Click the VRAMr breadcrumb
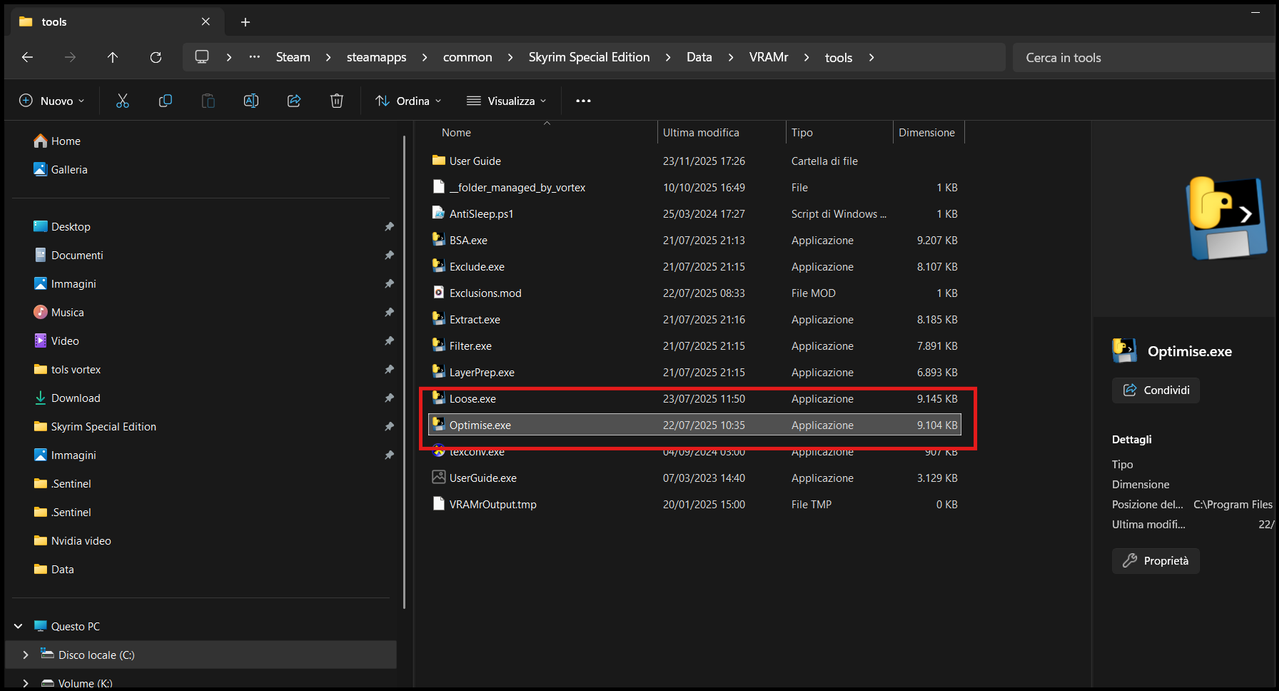This screenshot has height=691, width=1279. point(769,57)
